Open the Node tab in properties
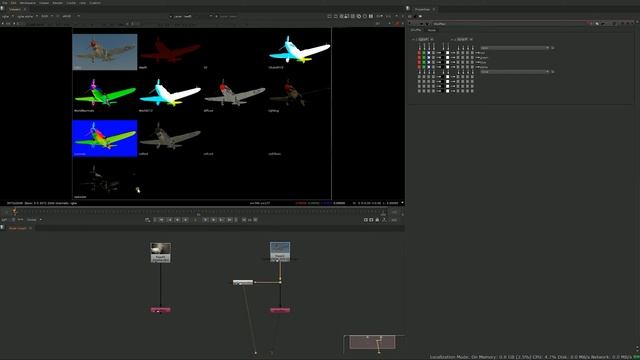Viewport: 640px width, 360px height. (431, 30)
